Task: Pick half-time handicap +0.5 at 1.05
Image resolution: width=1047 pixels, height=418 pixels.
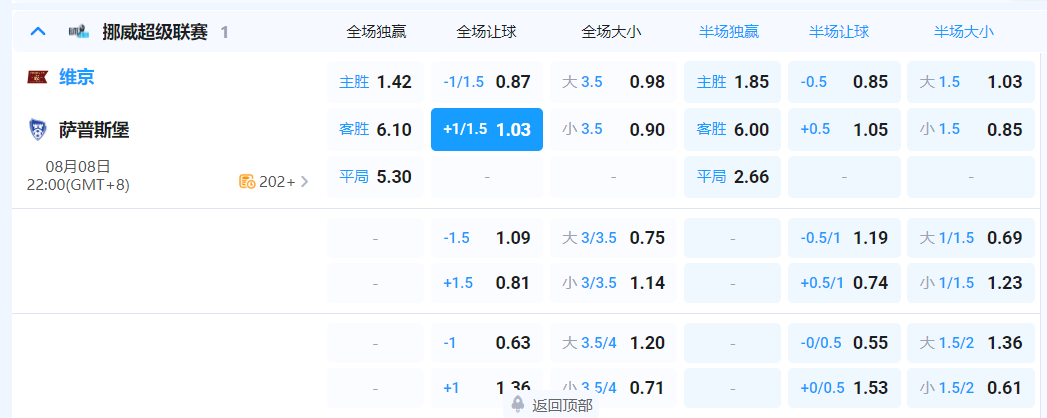Action: [x=844, y=130]
